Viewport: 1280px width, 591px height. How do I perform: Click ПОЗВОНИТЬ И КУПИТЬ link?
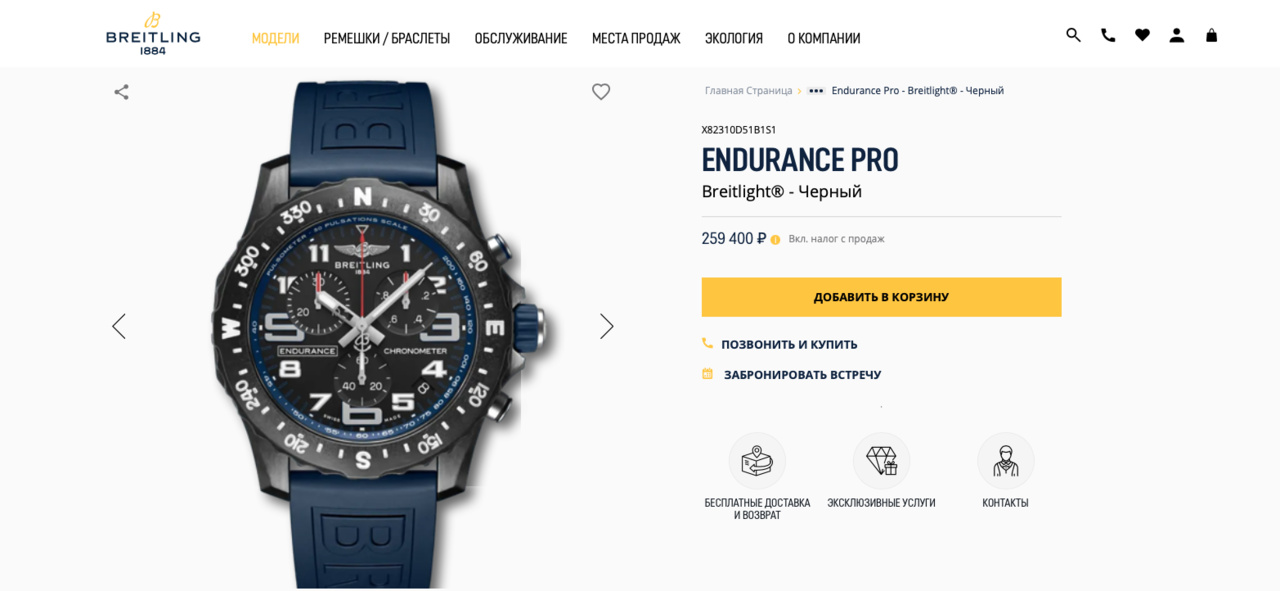click(789, 344)
